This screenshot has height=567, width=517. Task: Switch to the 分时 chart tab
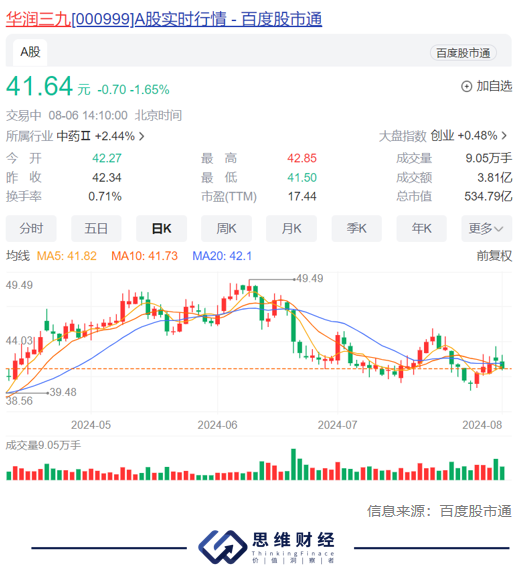point(31,229)
